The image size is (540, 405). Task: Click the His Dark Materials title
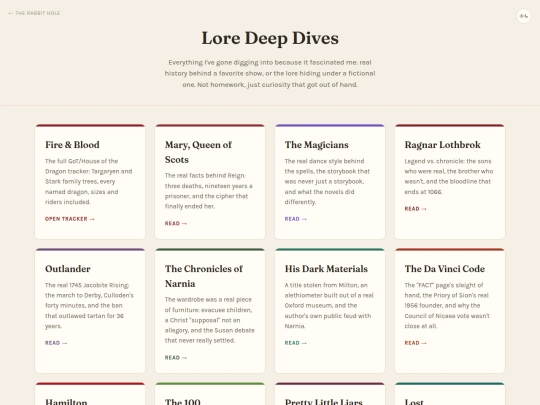[x=326, y=269]
